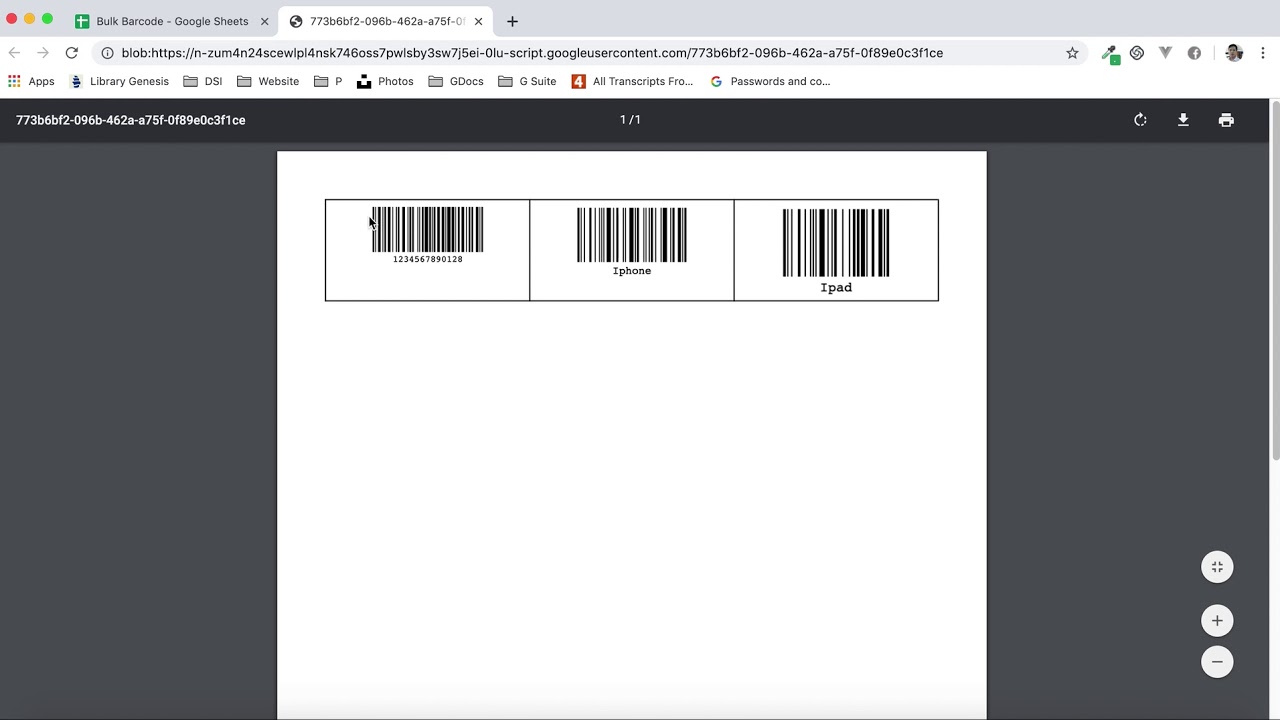The image size is (1280, 720).
Task: Open the Vue devtools extension
Action: [1165, 53]
